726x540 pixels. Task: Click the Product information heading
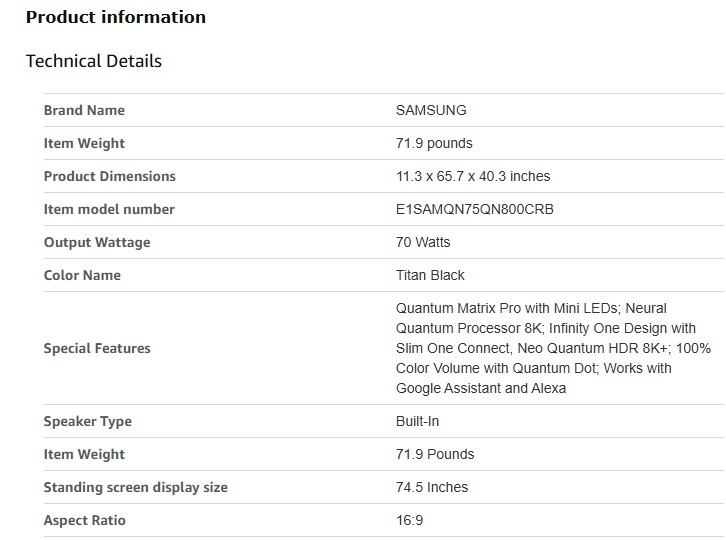[x=116, y=17]
